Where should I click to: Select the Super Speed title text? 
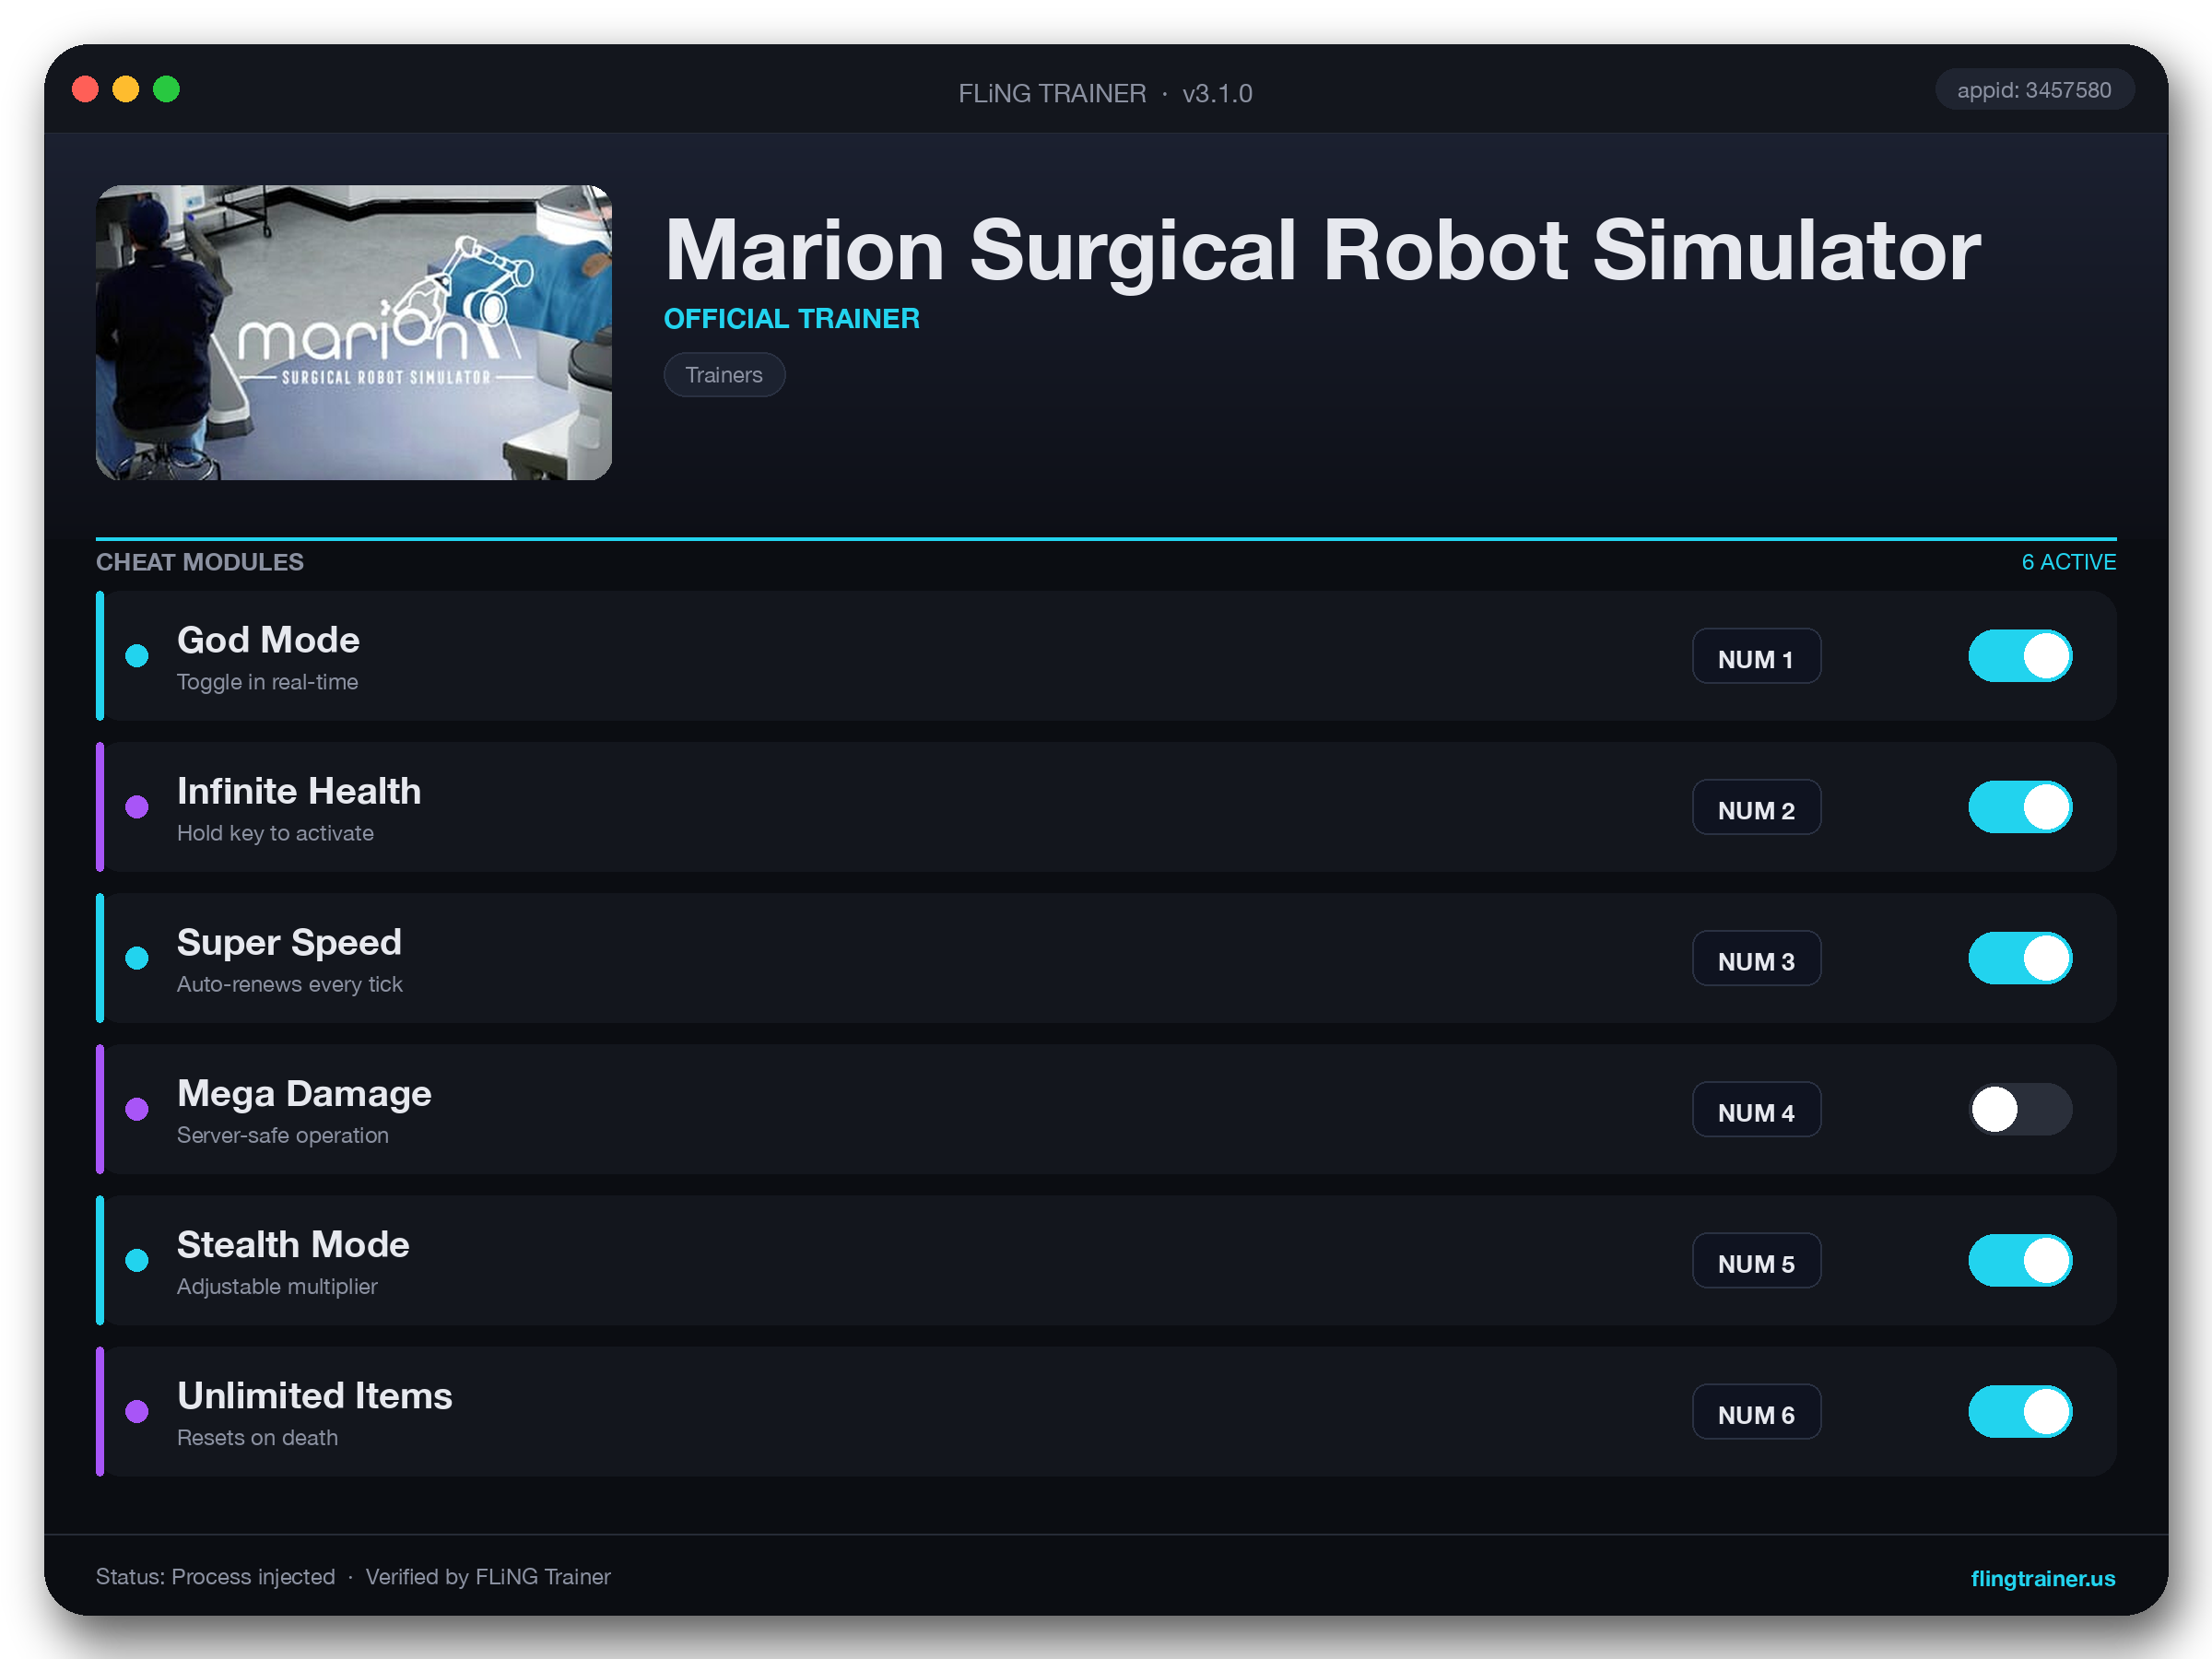click(x=289, y=943)
